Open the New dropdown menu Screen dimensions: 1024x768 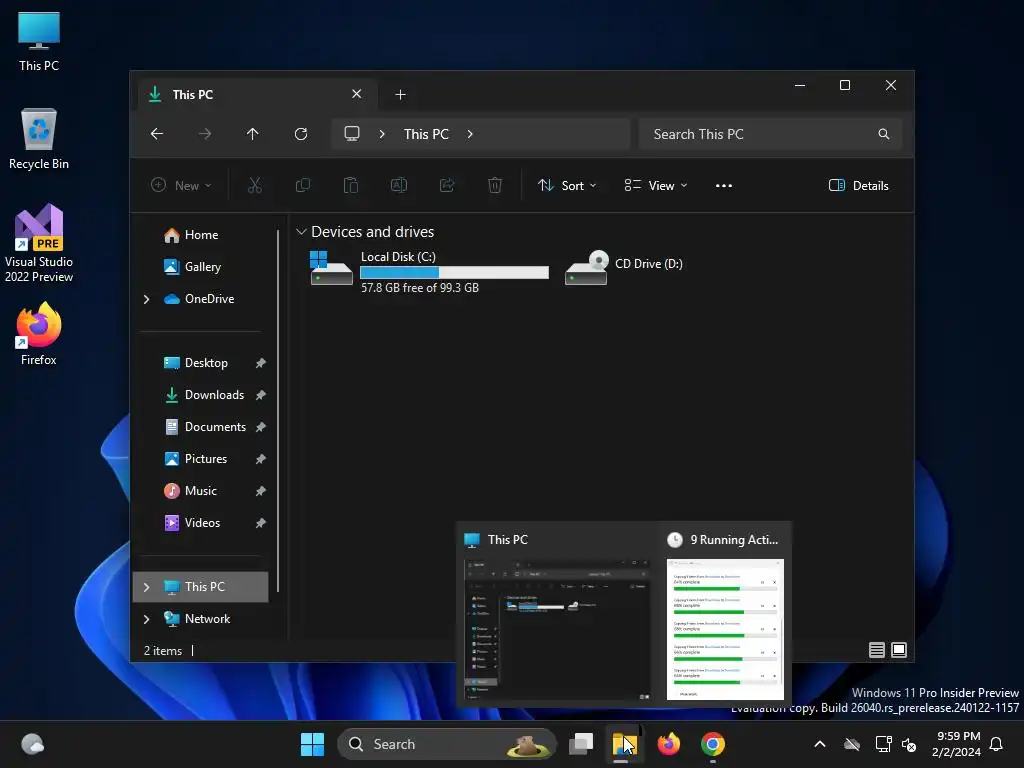point(181,185)
